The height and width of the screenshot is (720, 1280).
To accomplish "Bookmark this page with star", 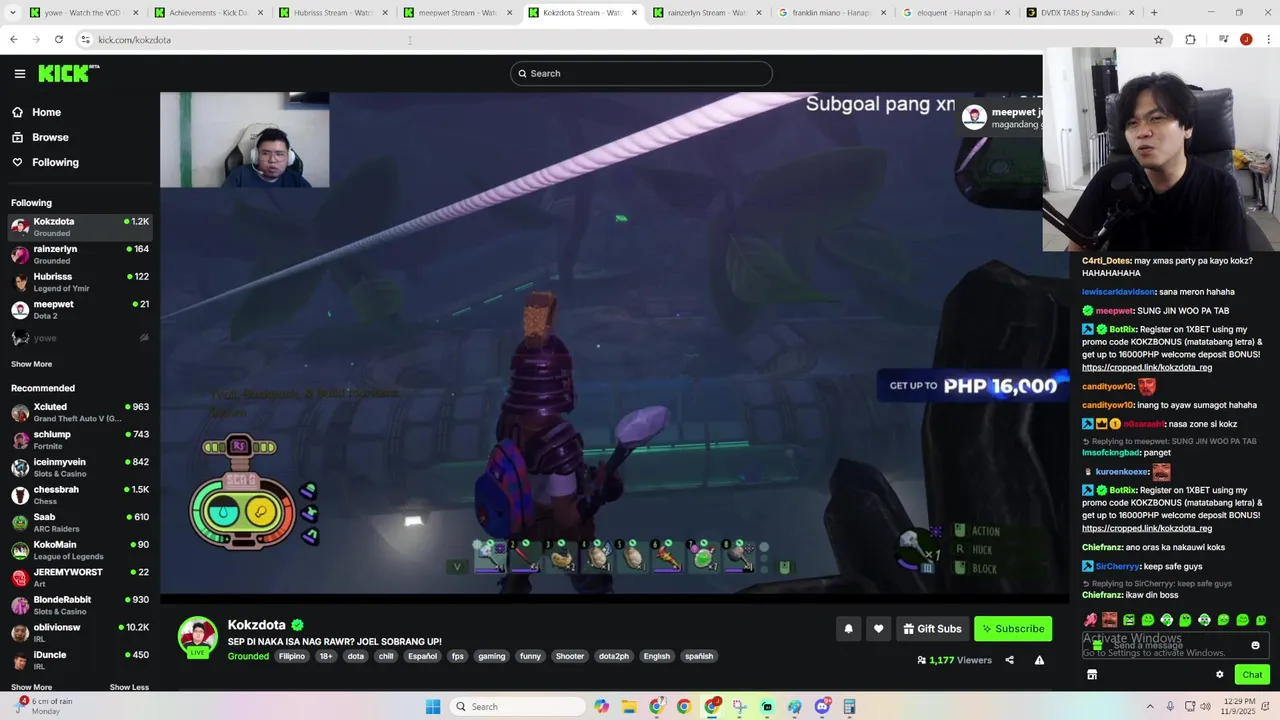I will point(1158,39).
